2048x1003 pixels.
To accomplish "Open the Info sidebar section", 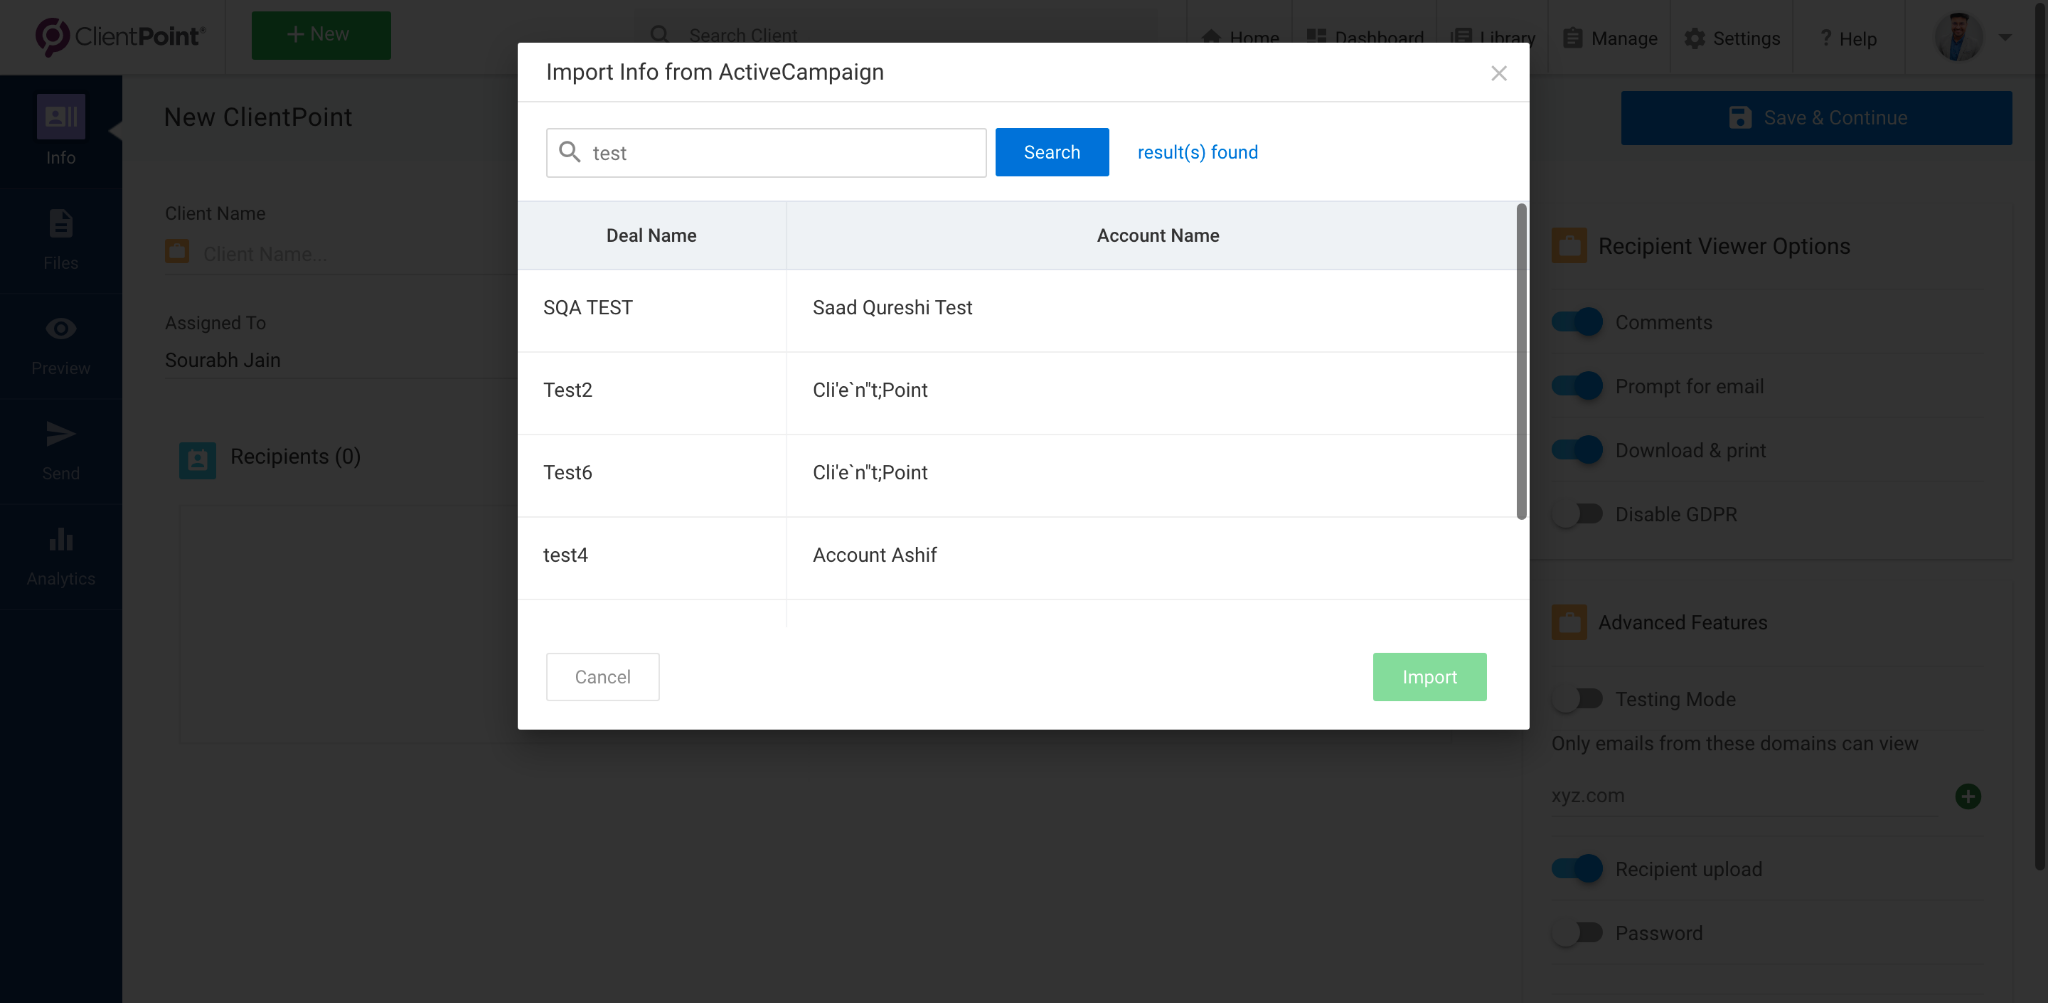I will 61,131.
